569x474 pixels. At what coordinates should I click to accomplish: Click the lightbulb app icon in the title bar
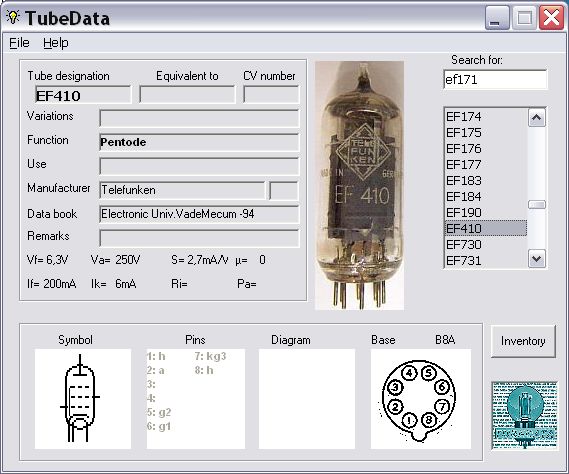(13, 17)
